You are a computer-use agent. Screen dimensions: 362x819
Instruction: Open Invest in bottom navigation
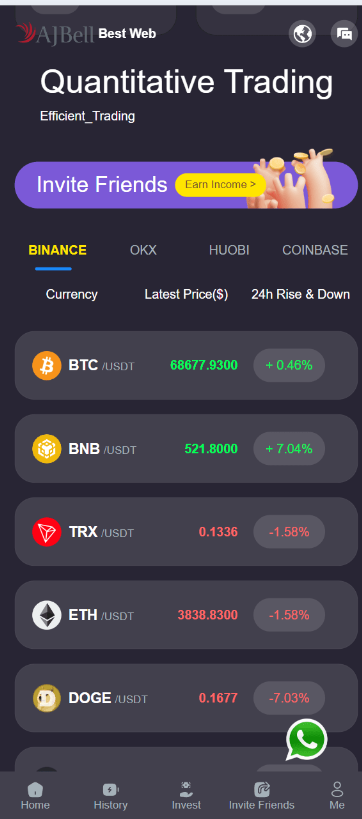pos(186,796)
